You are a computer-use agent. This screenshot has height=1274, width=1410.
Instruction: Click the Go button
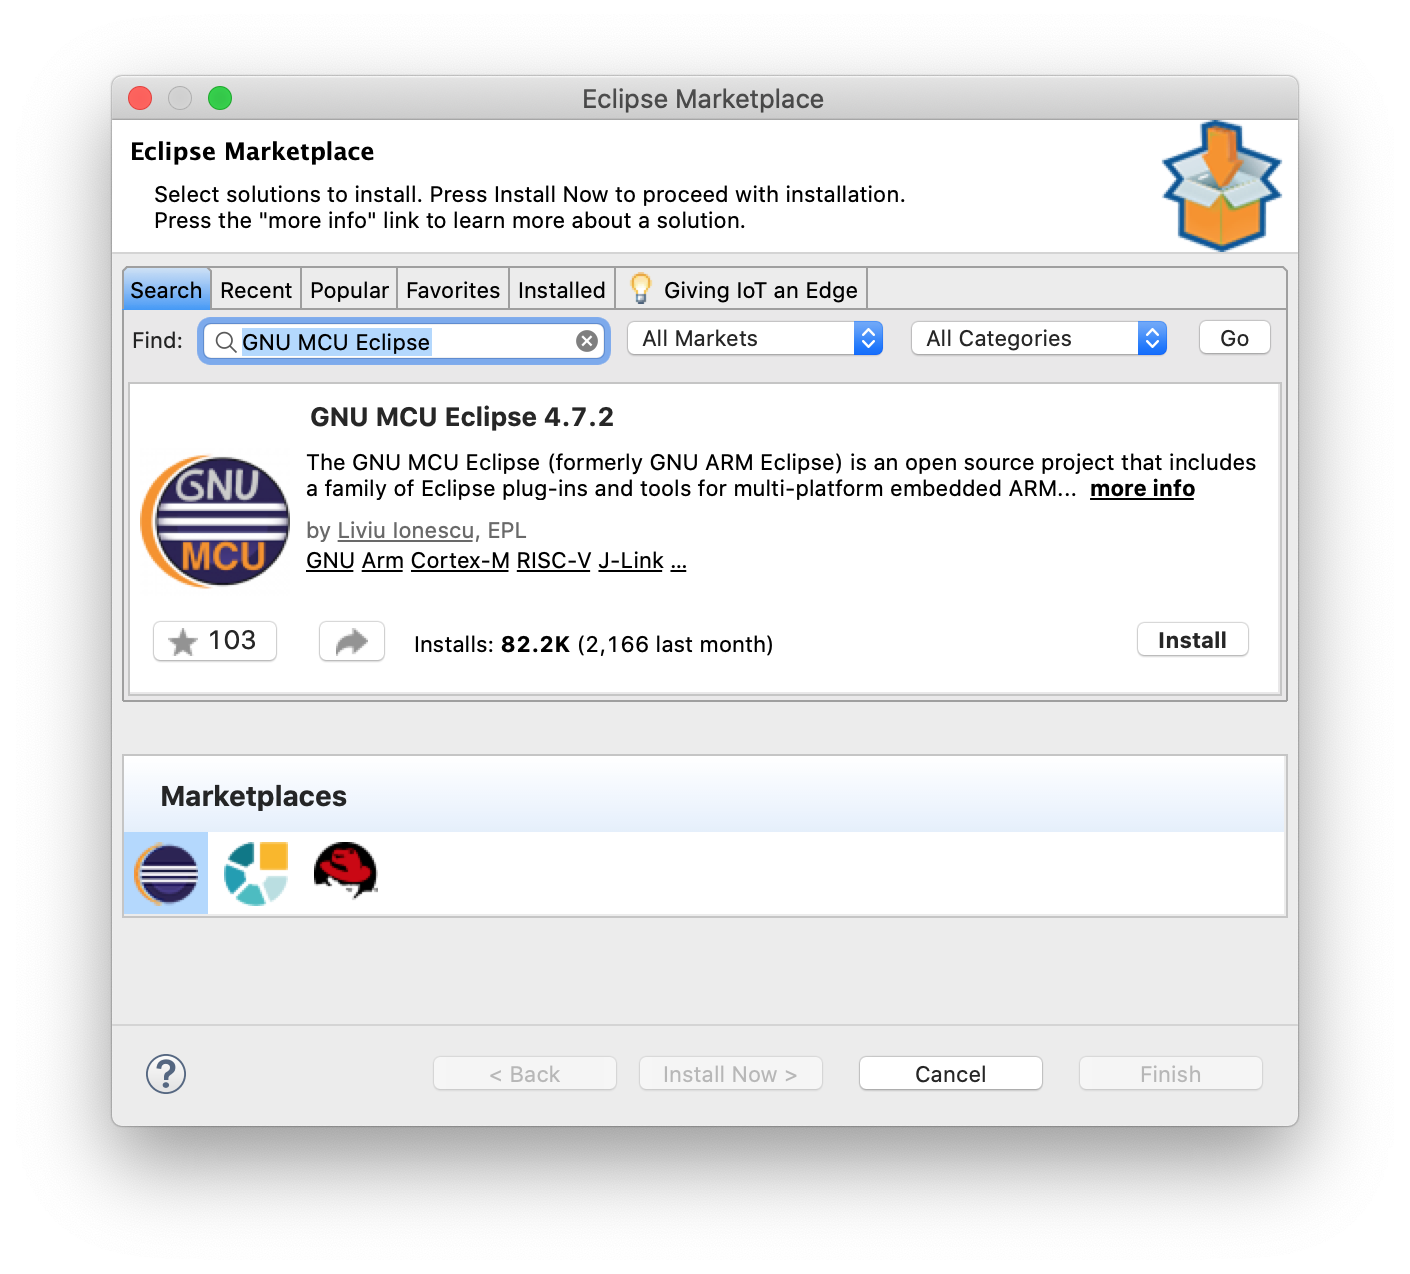point(1235,338)
